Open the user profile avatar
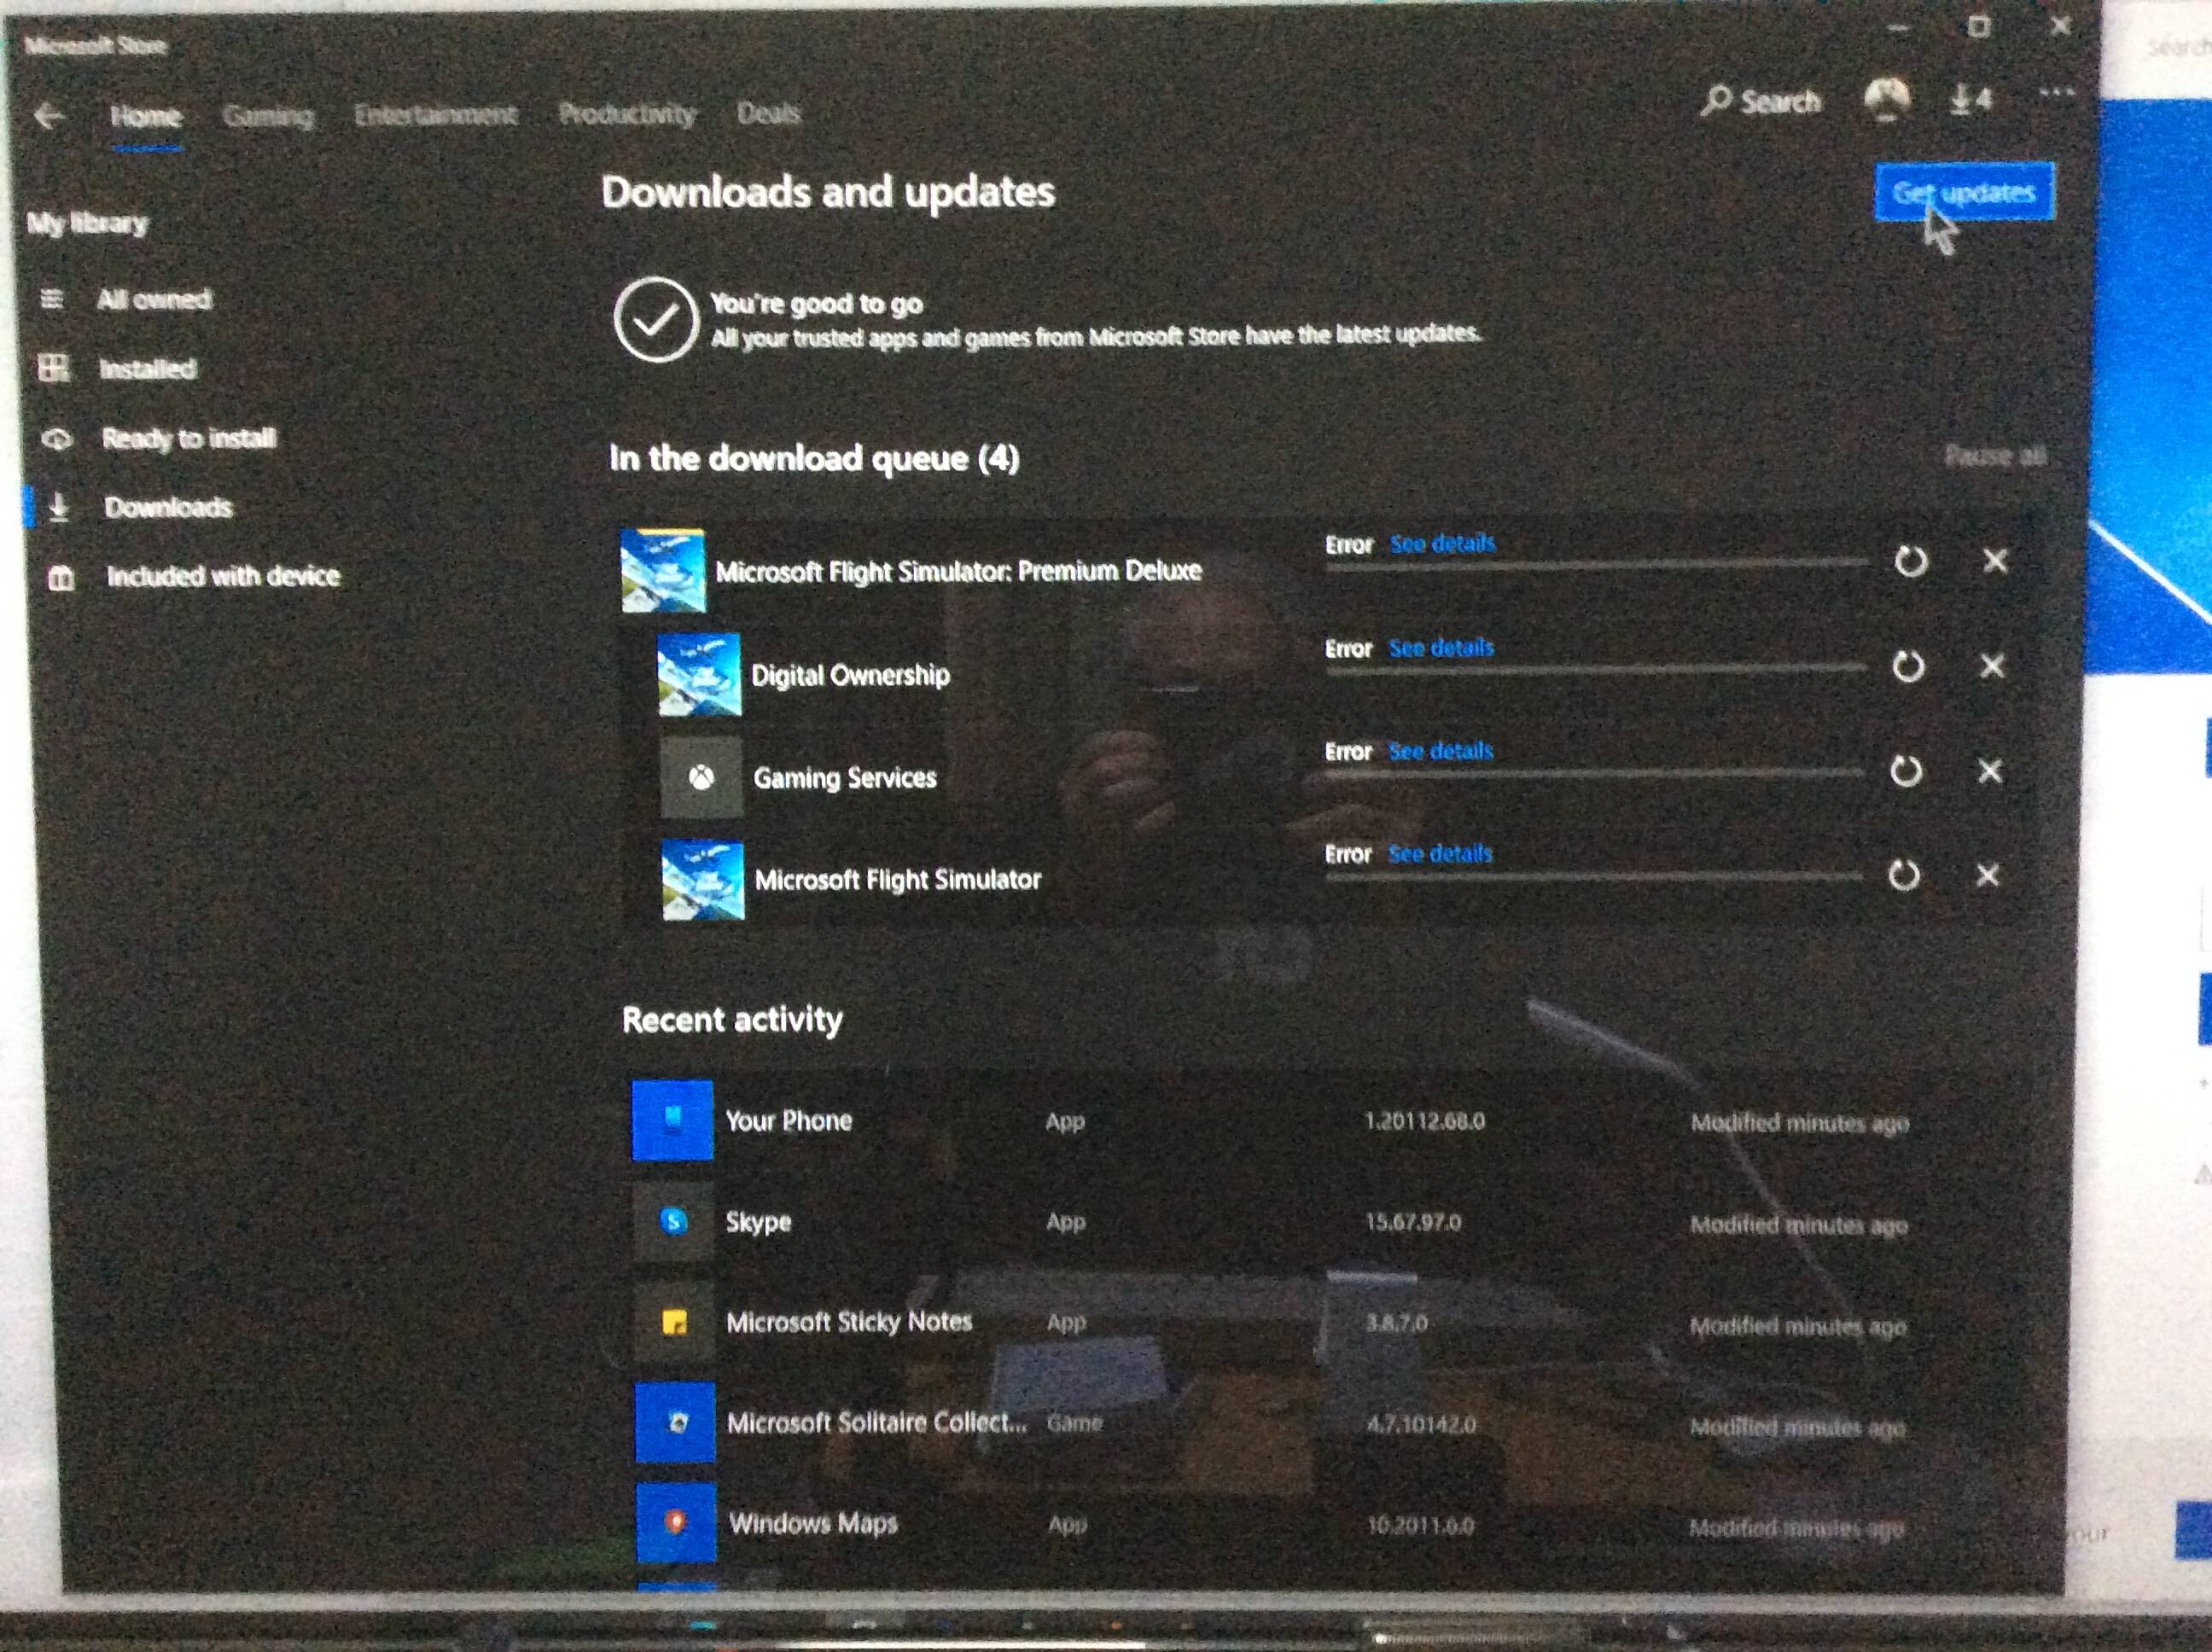The width and height of the screenshot is (2212, 1652). [x=1886, y=99]
